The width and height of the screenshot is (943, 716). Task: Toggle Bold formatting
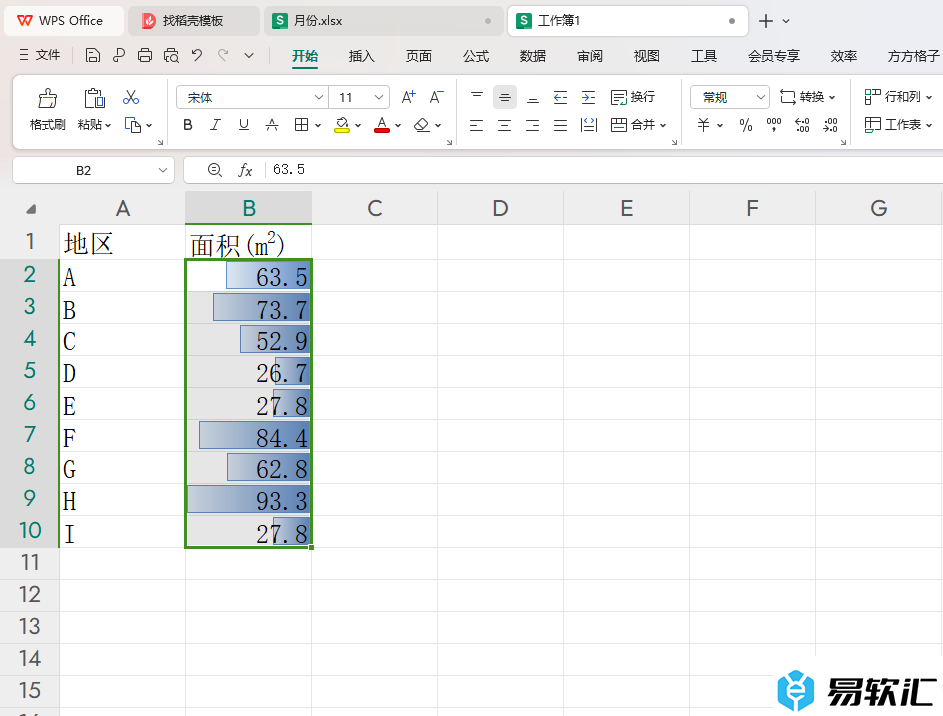[x=188, y=125]
